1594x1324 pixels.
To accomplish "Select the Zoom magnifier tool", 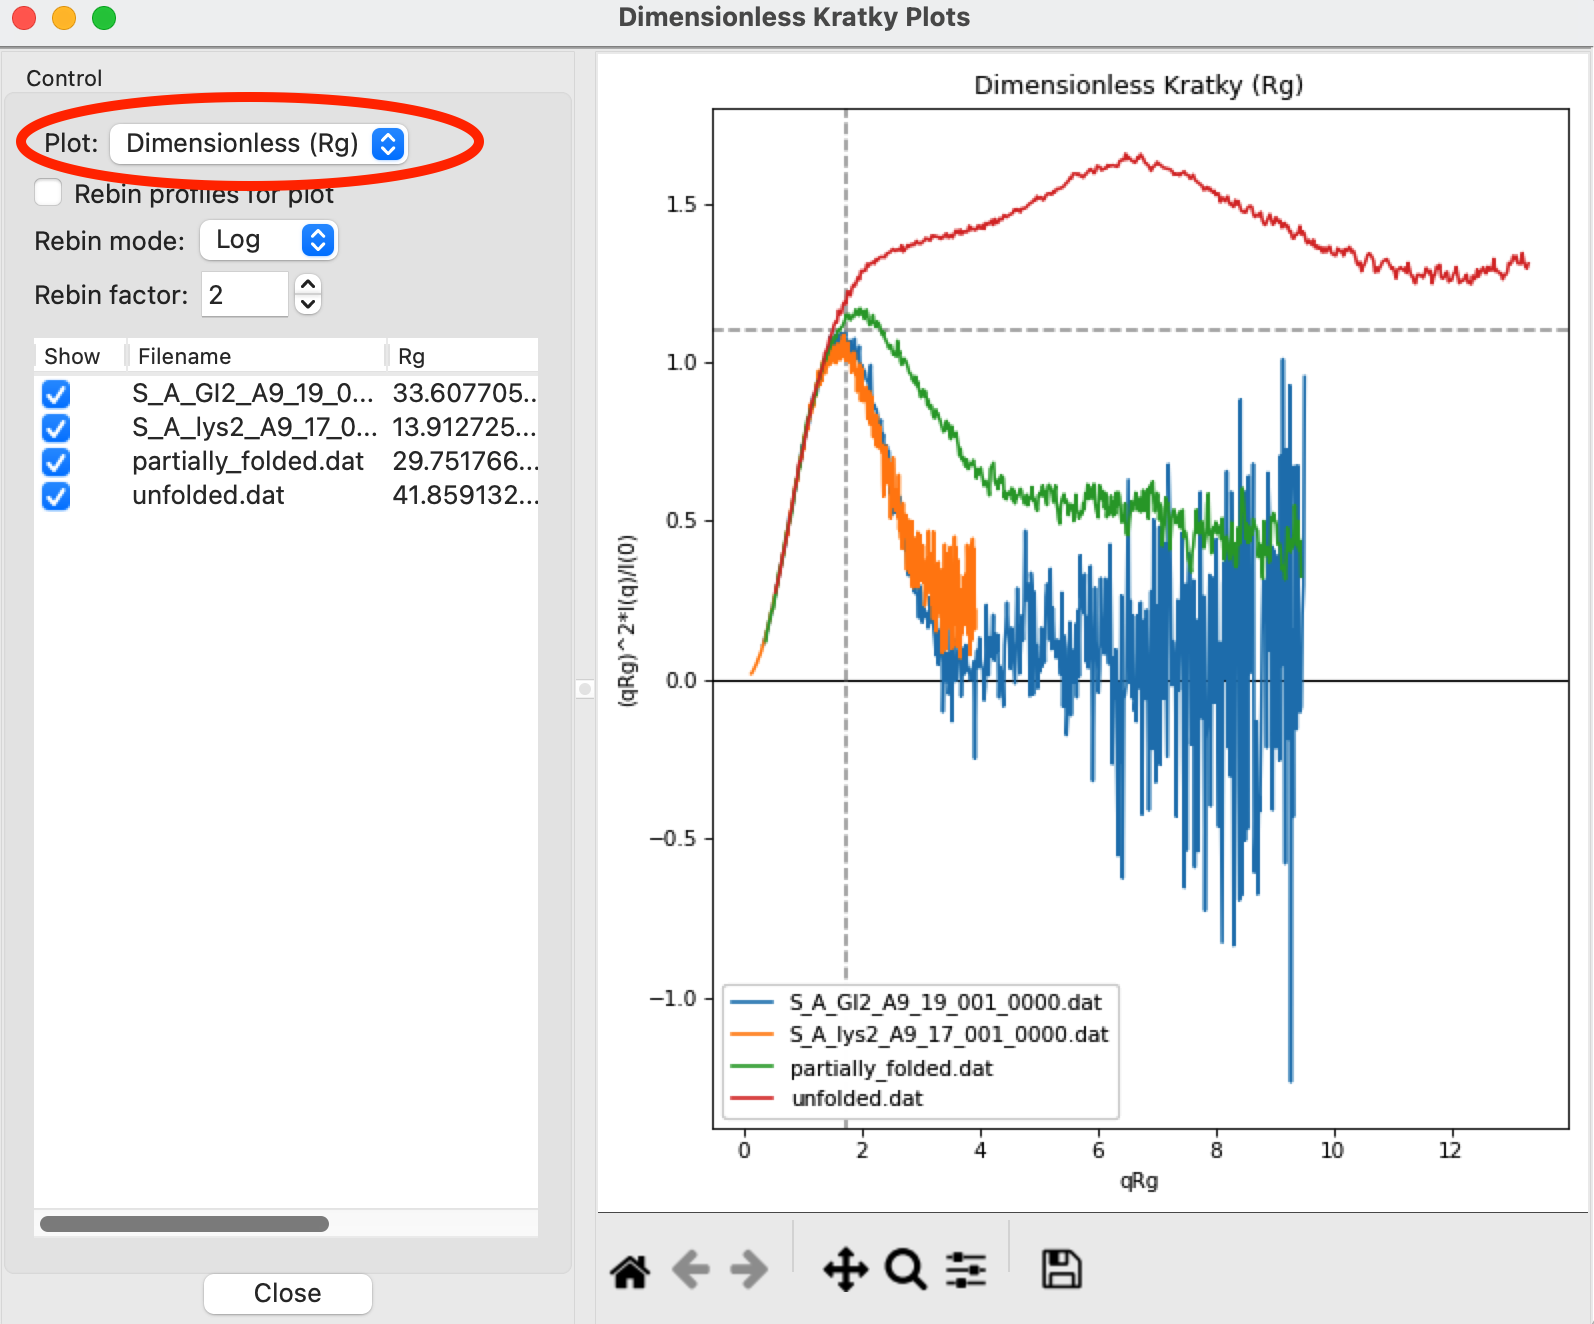I will click(x=906, y=1270).
